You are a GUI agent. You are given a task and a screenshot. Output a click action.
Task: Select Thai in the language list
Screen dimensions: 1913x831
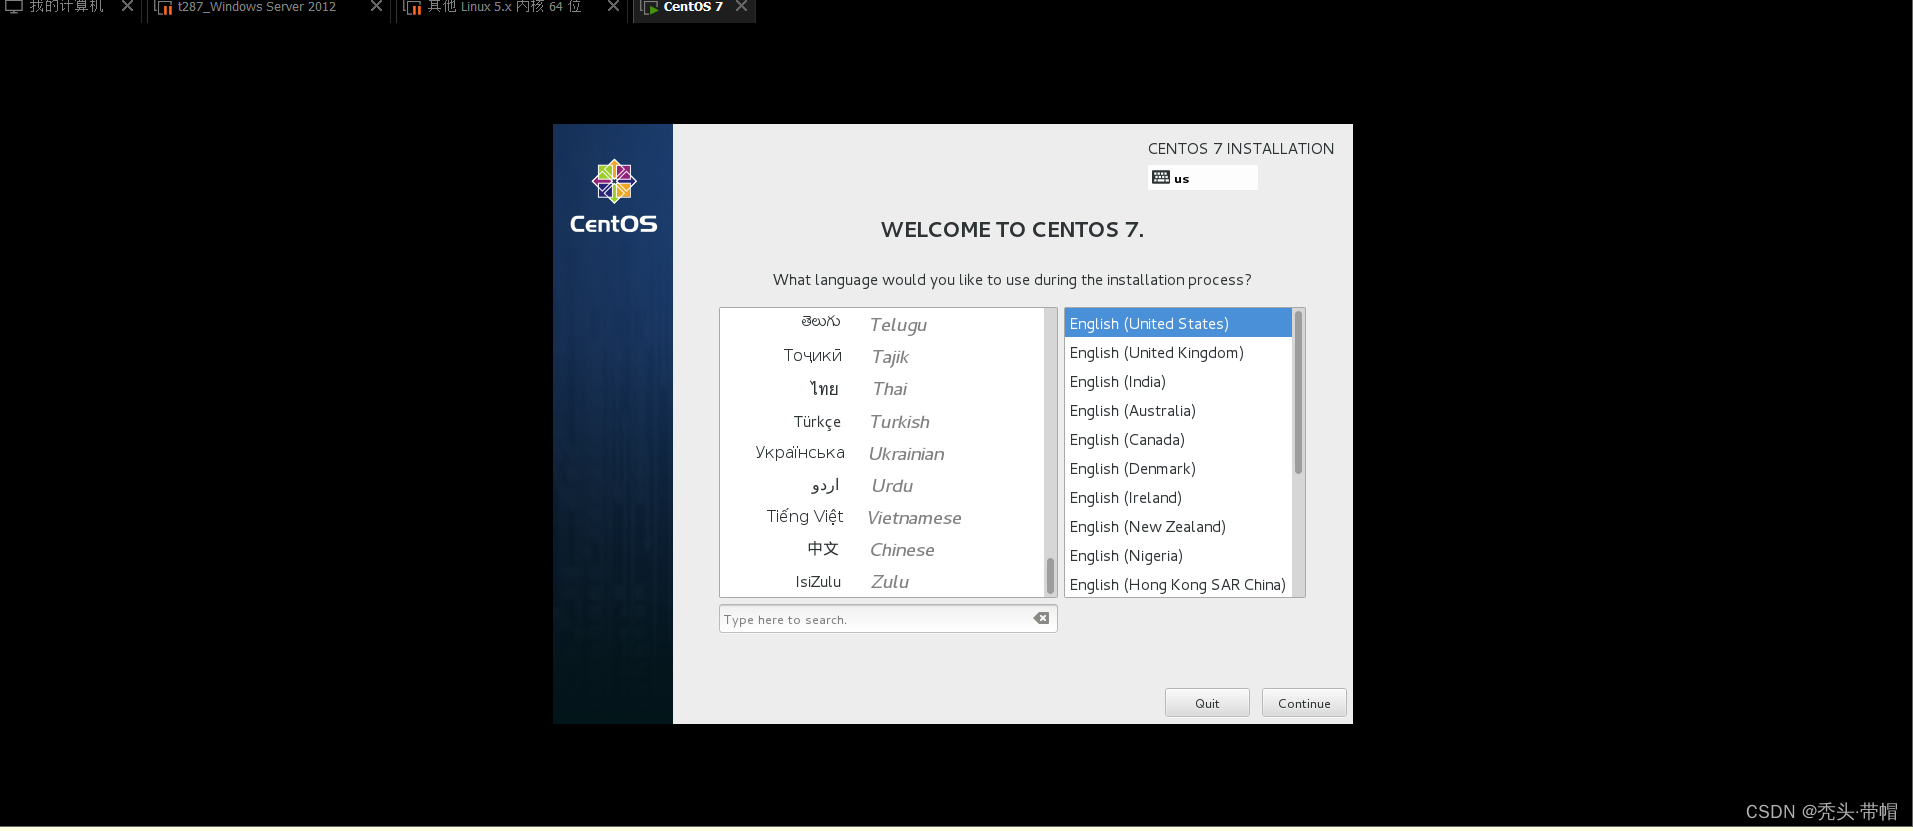click(x=882, y=389)
